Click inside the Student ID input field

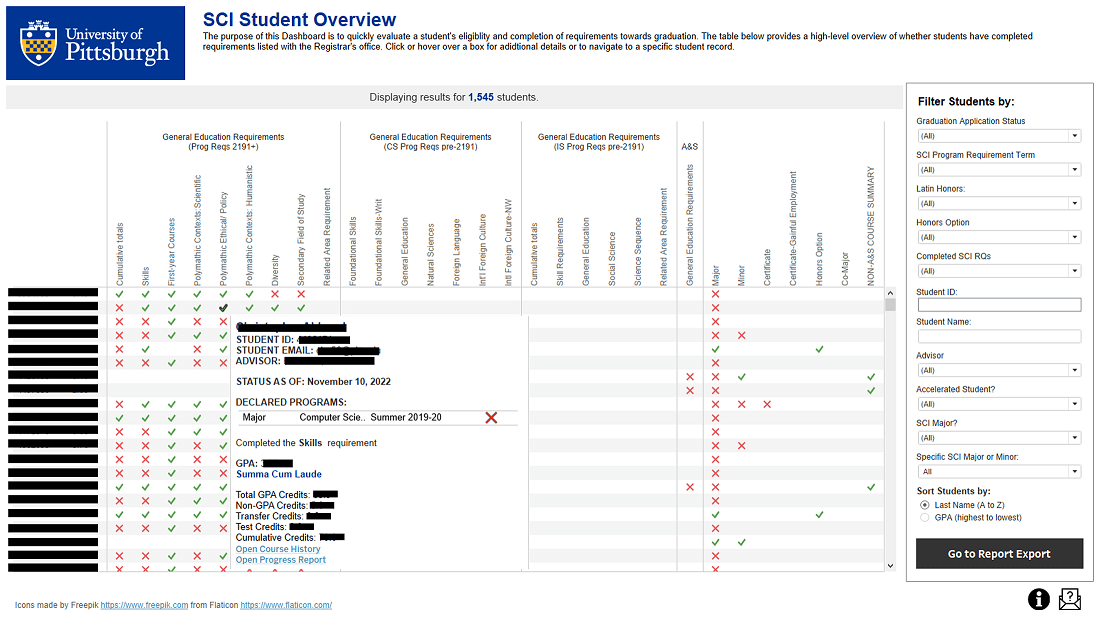point(999,304)
